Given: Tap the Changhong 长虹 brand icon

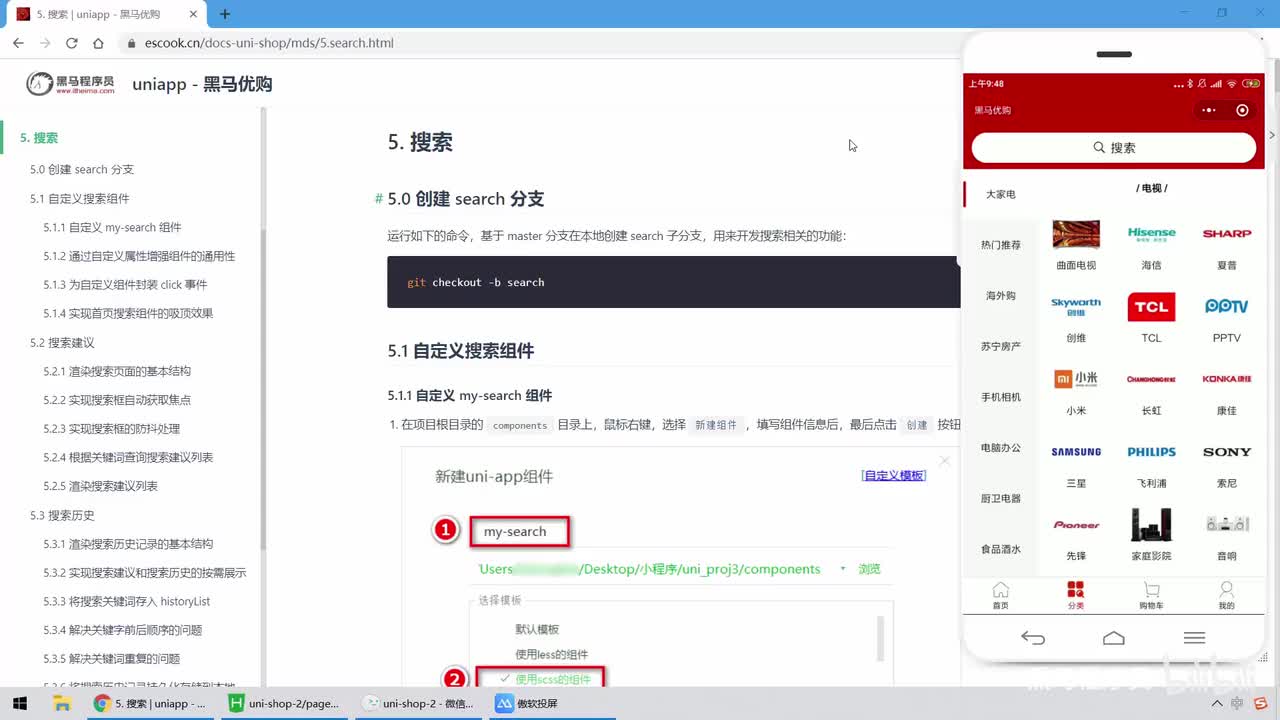Looking at the screenshot, I should click(x=1151, y=379).
